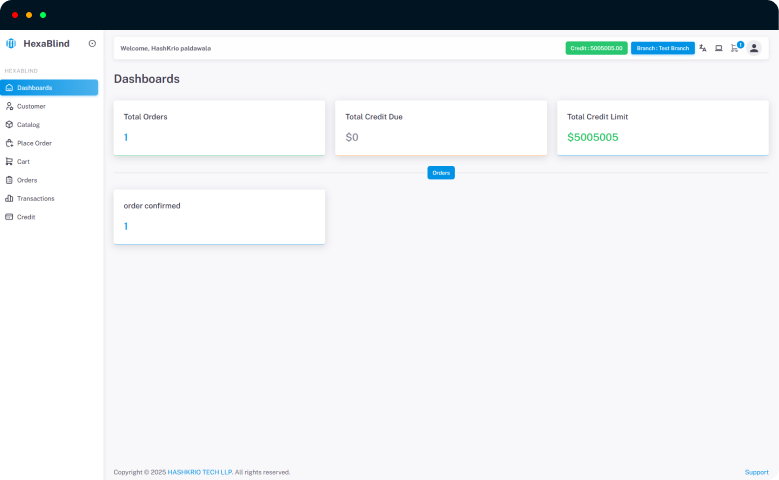Image resolution: width=779 pixels, height=480 pixels.
Task: Go to Place Order in sidebar
Action: coord(49,143)
